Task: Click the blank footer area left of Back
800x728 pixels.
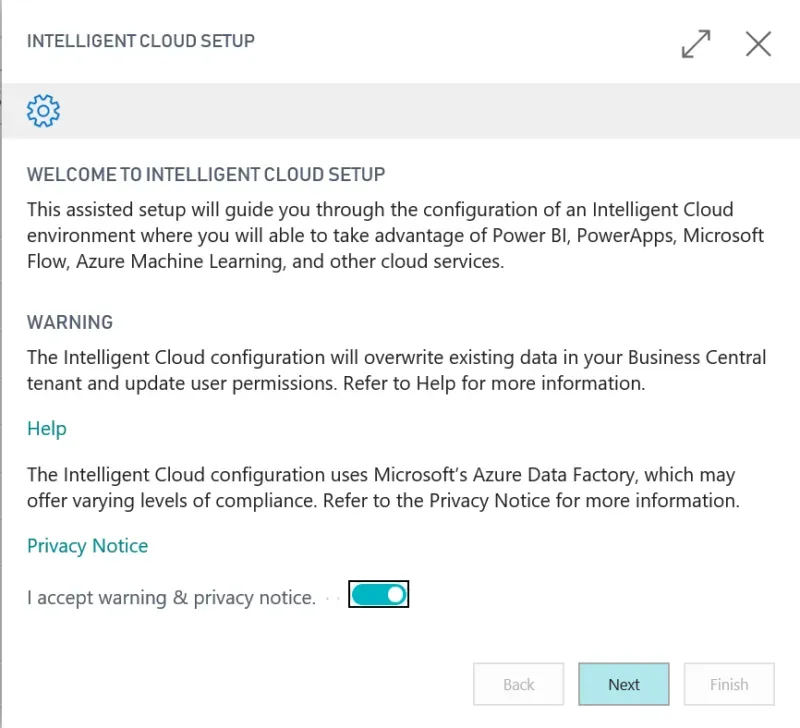Action: click(240, 685)
